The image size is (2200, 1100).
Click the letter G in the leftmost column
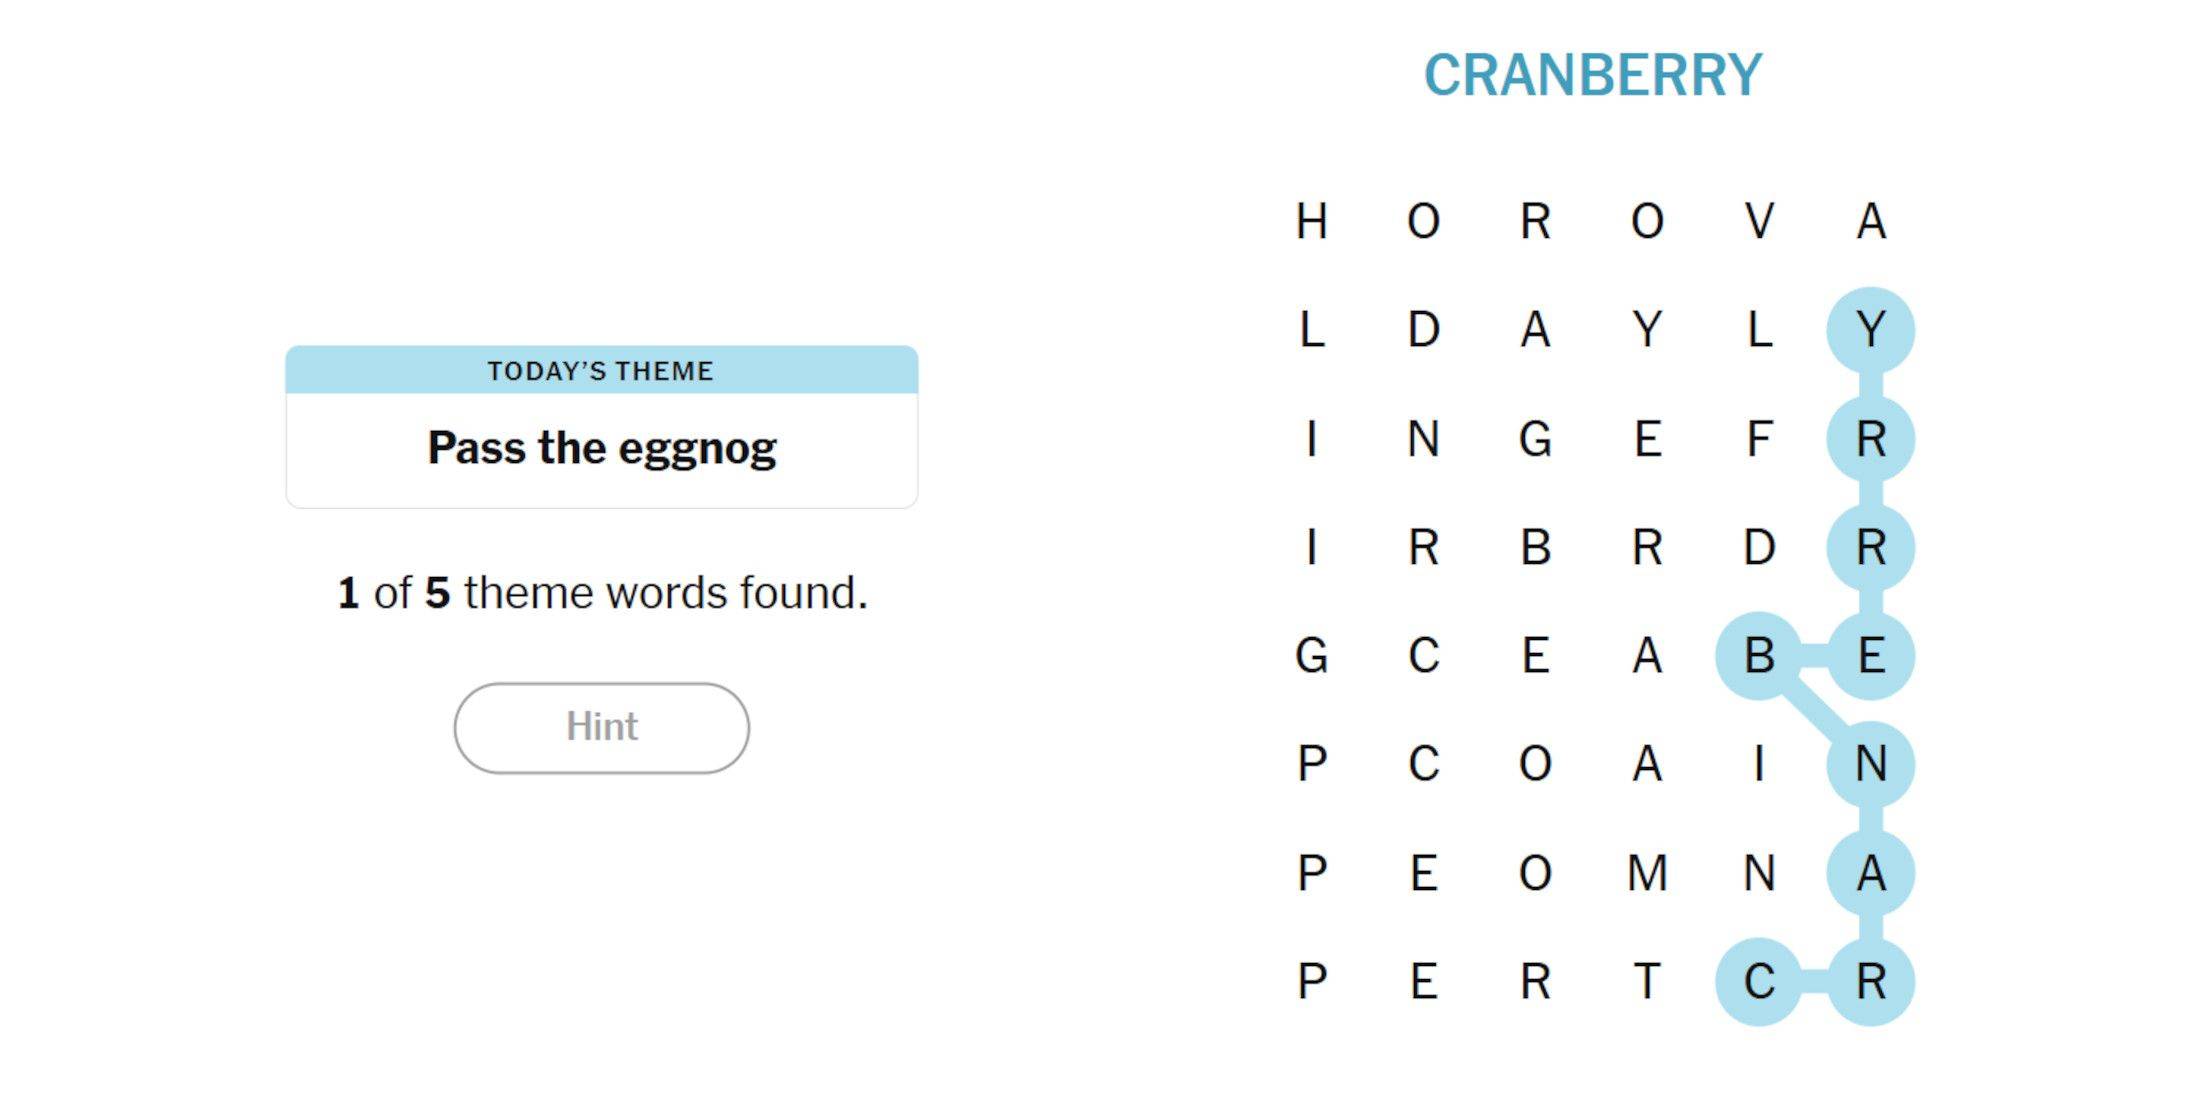click(1312, 656)
